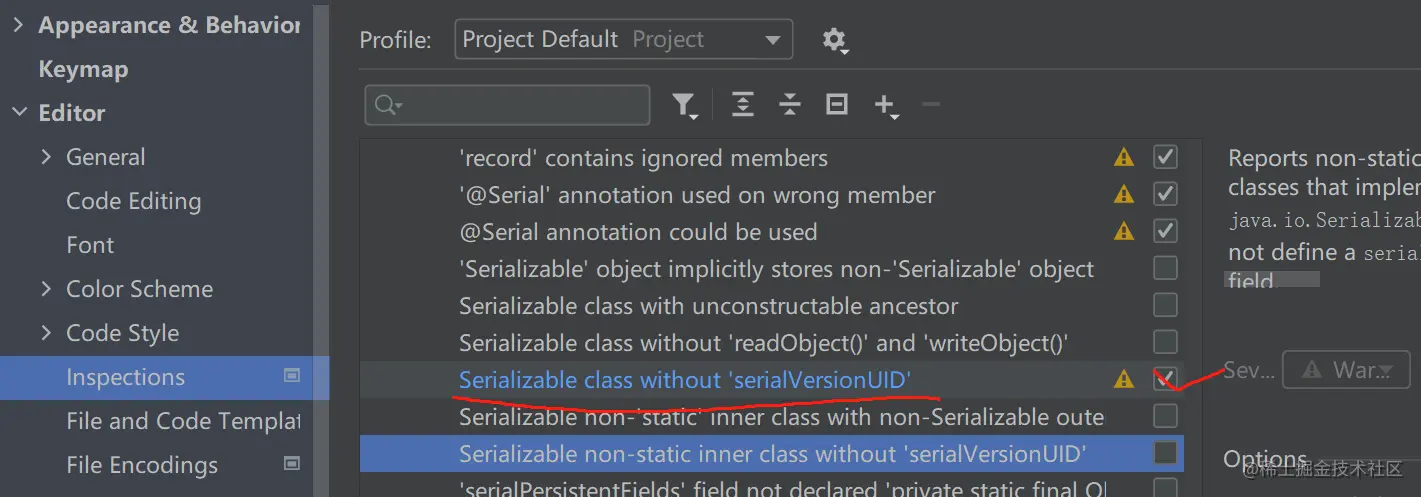Image resolution: width=1421 pixels, height=497 pixels.
Task: Open File Encodings settings page
Action: pyautogui.click(x=141, y=465)
